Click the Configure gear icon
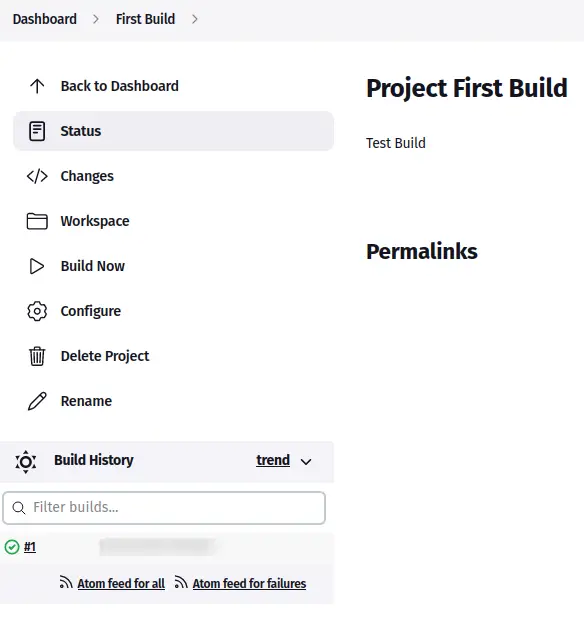 point(37,311)
